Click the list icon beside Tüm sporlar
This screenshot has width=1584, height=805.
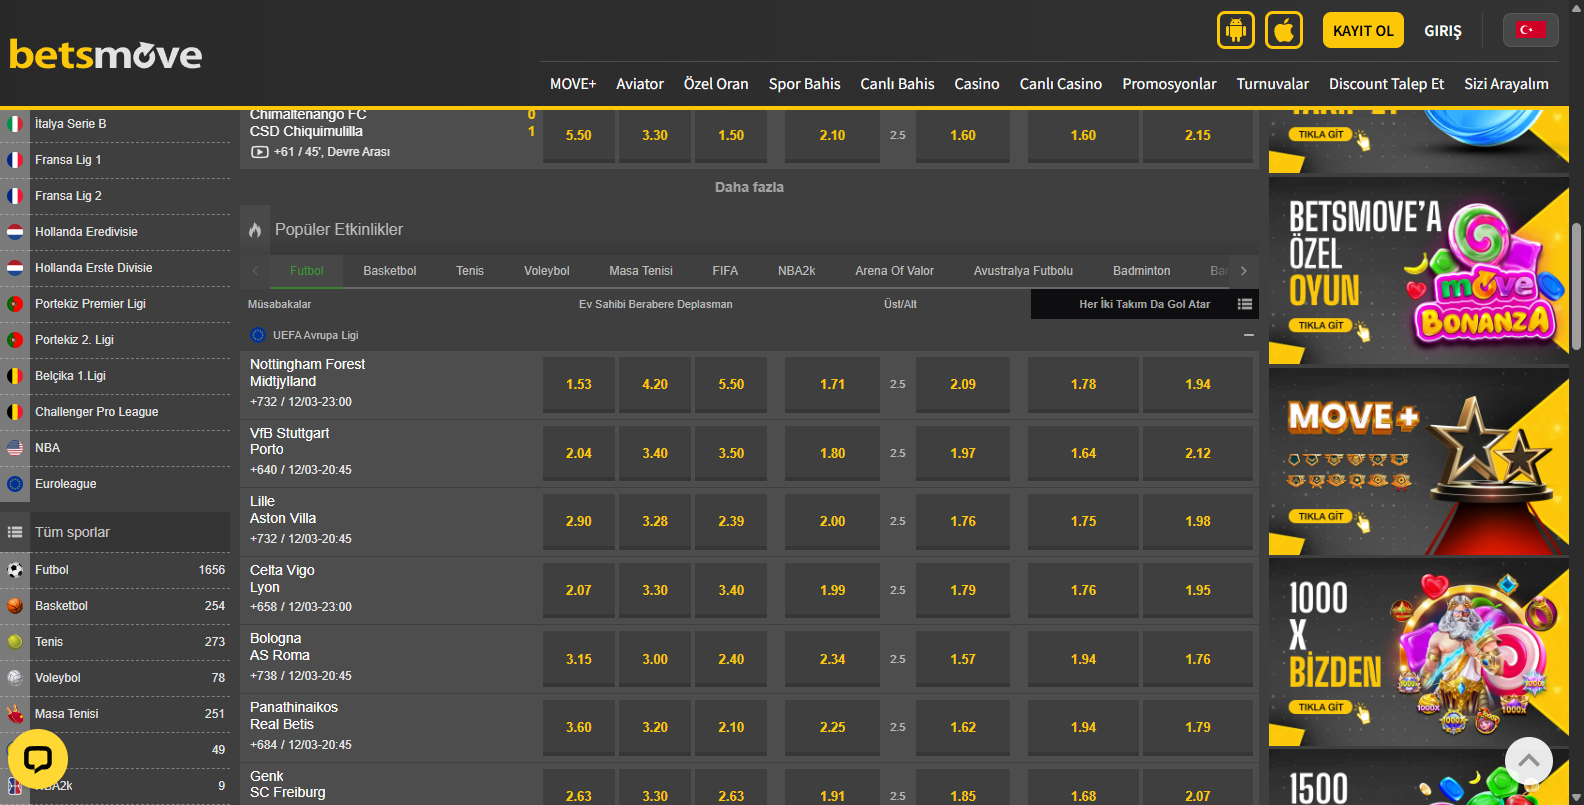tap(15, 532)
